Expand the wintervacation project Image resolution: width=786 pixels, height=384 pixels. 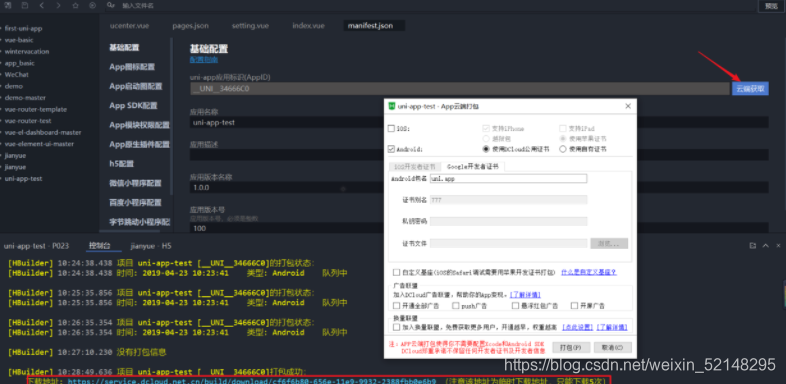pos(2,52)
